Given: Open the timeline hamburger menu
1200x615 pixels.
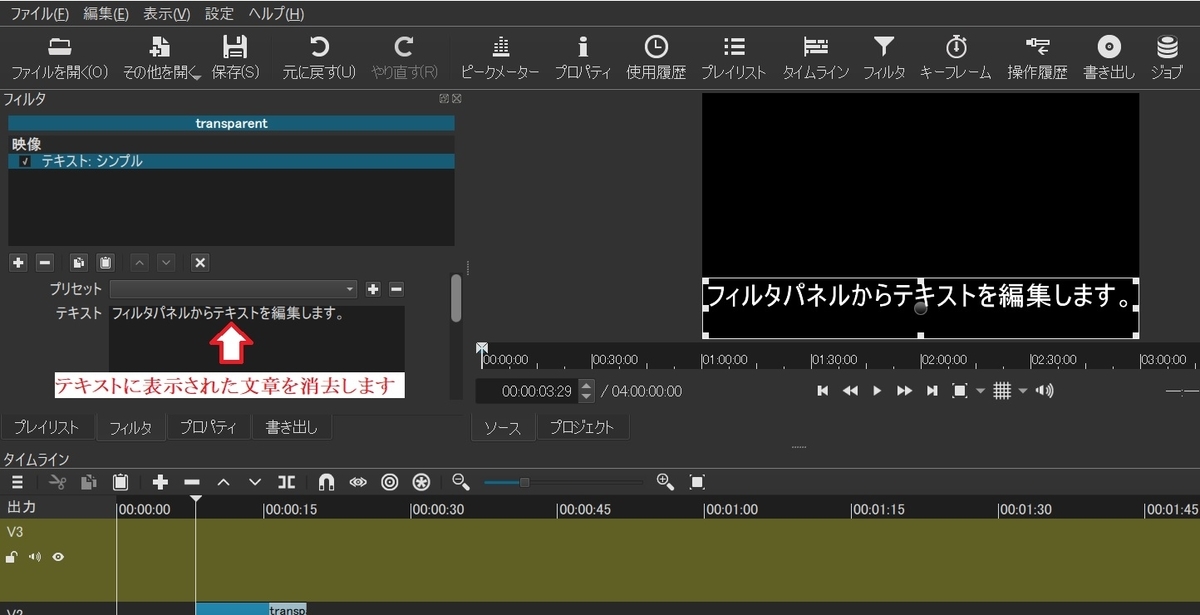Looking at the screenshot, I should click(17, 482).
